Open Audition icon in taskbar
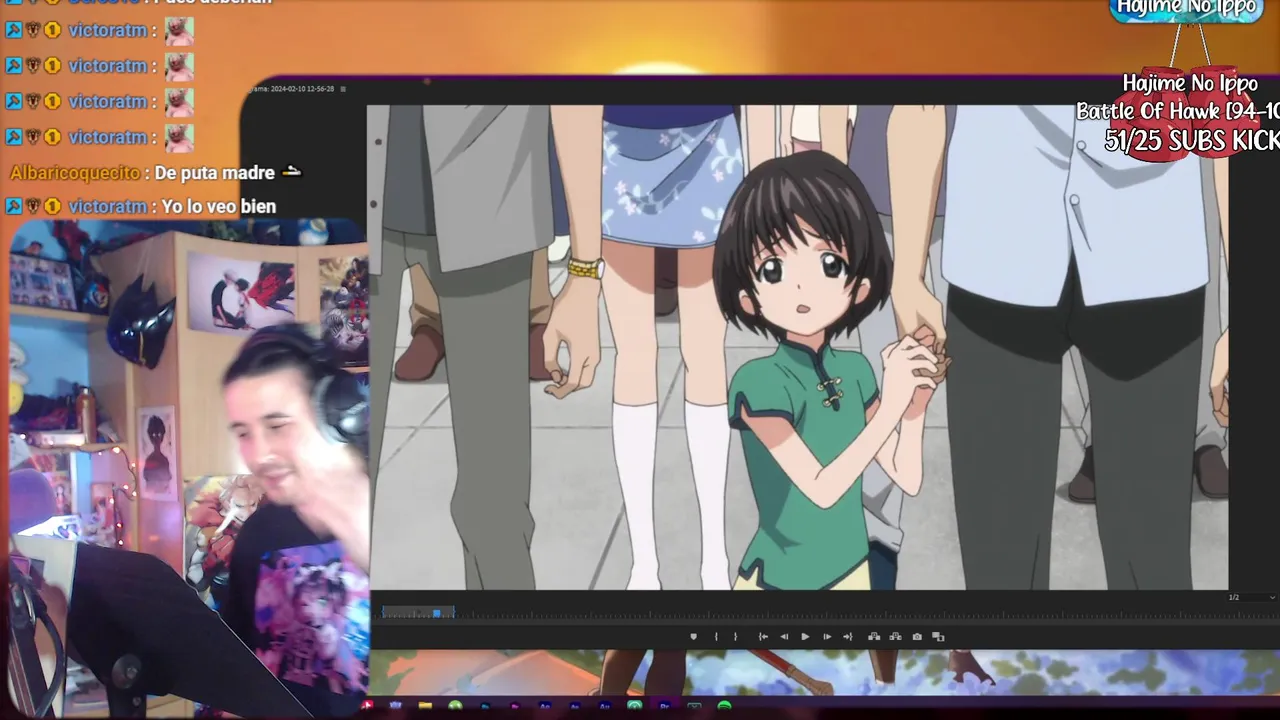Screen dimensions: 1280x720 [x=605, y=706]
